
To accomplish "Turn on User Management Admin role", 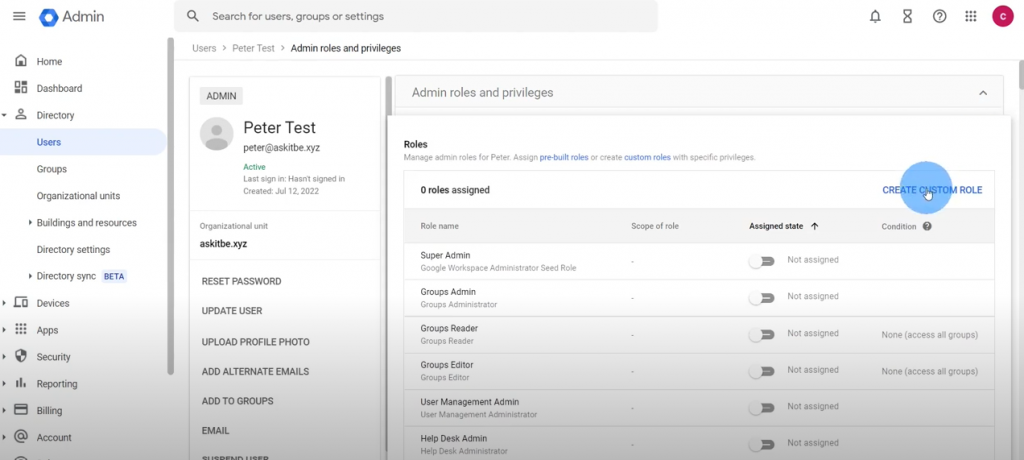I will (762, 407).
